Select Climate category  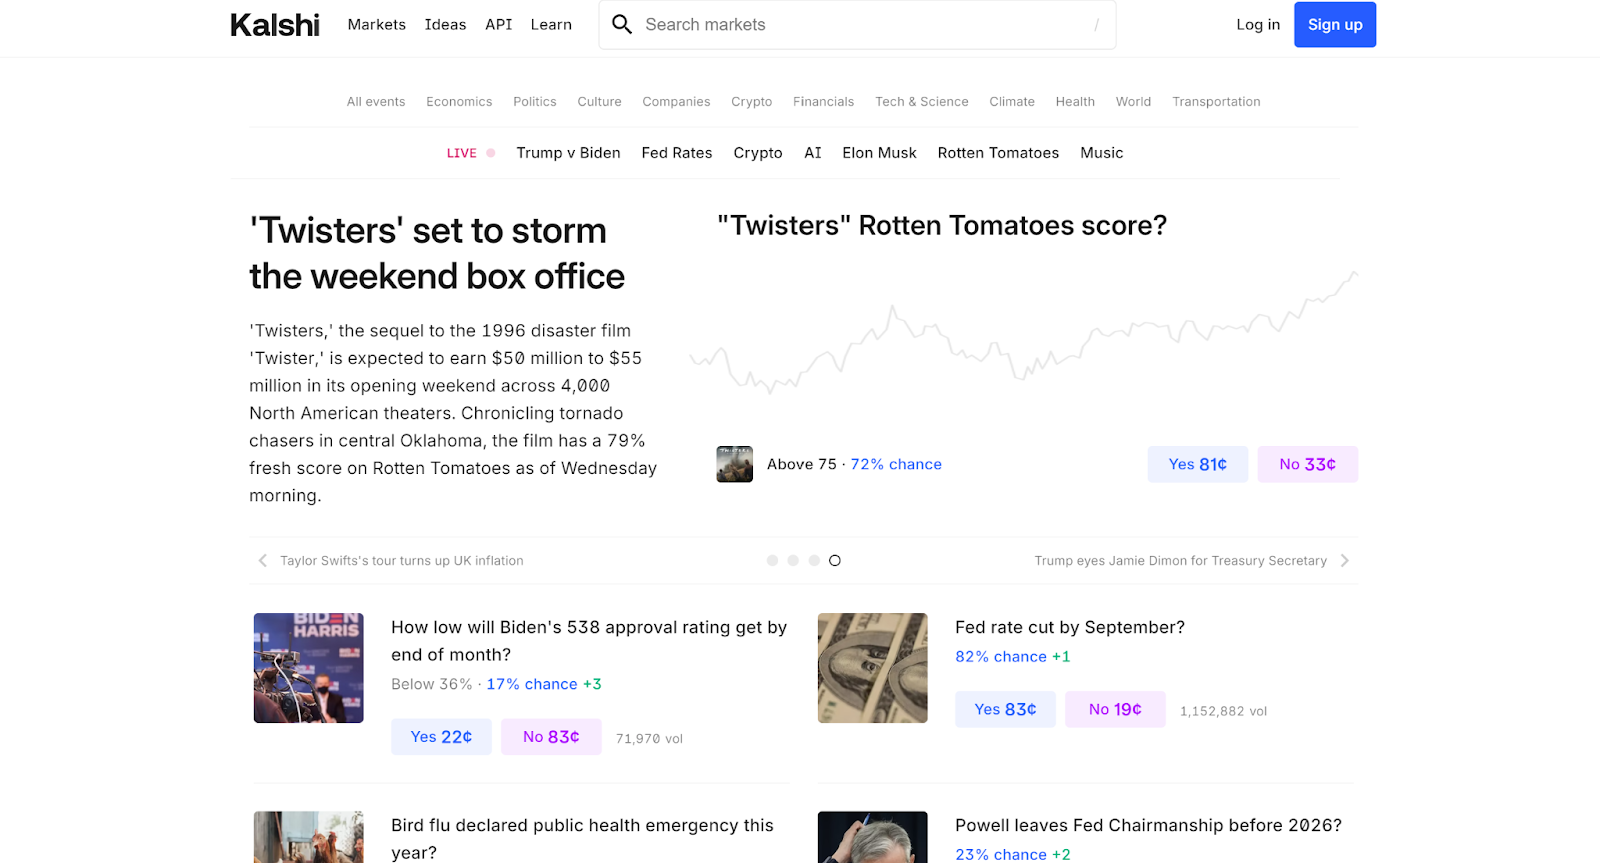(1012, 102)
